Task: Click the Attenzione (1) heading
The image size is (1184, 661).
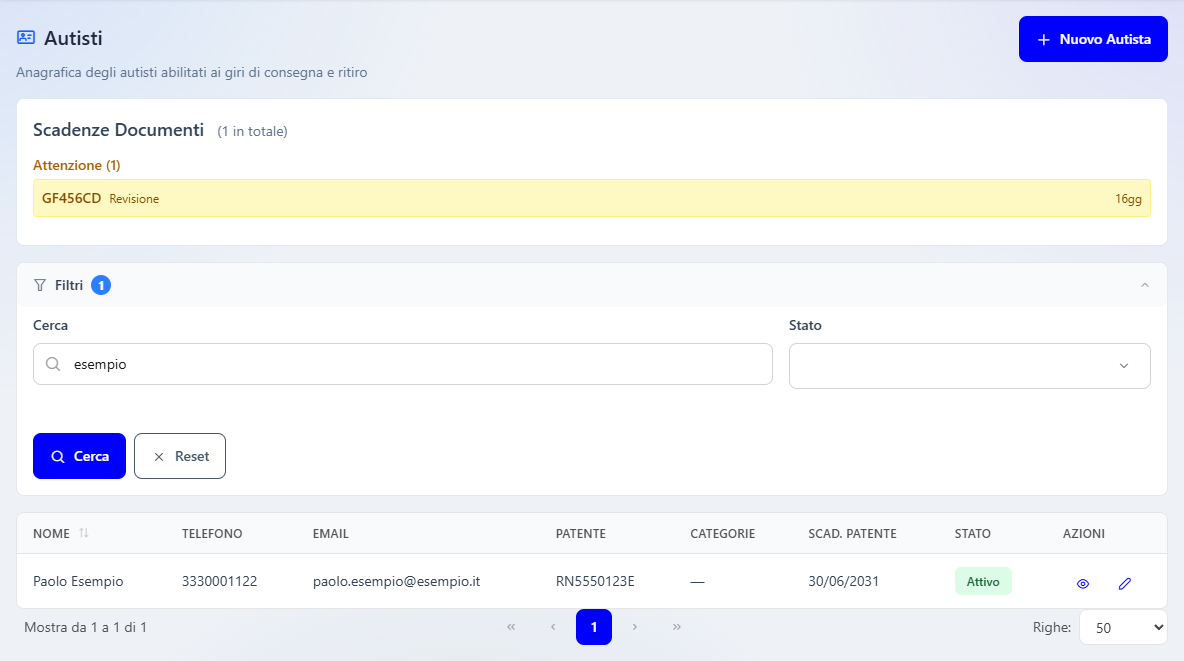Action: click(76, 165)
